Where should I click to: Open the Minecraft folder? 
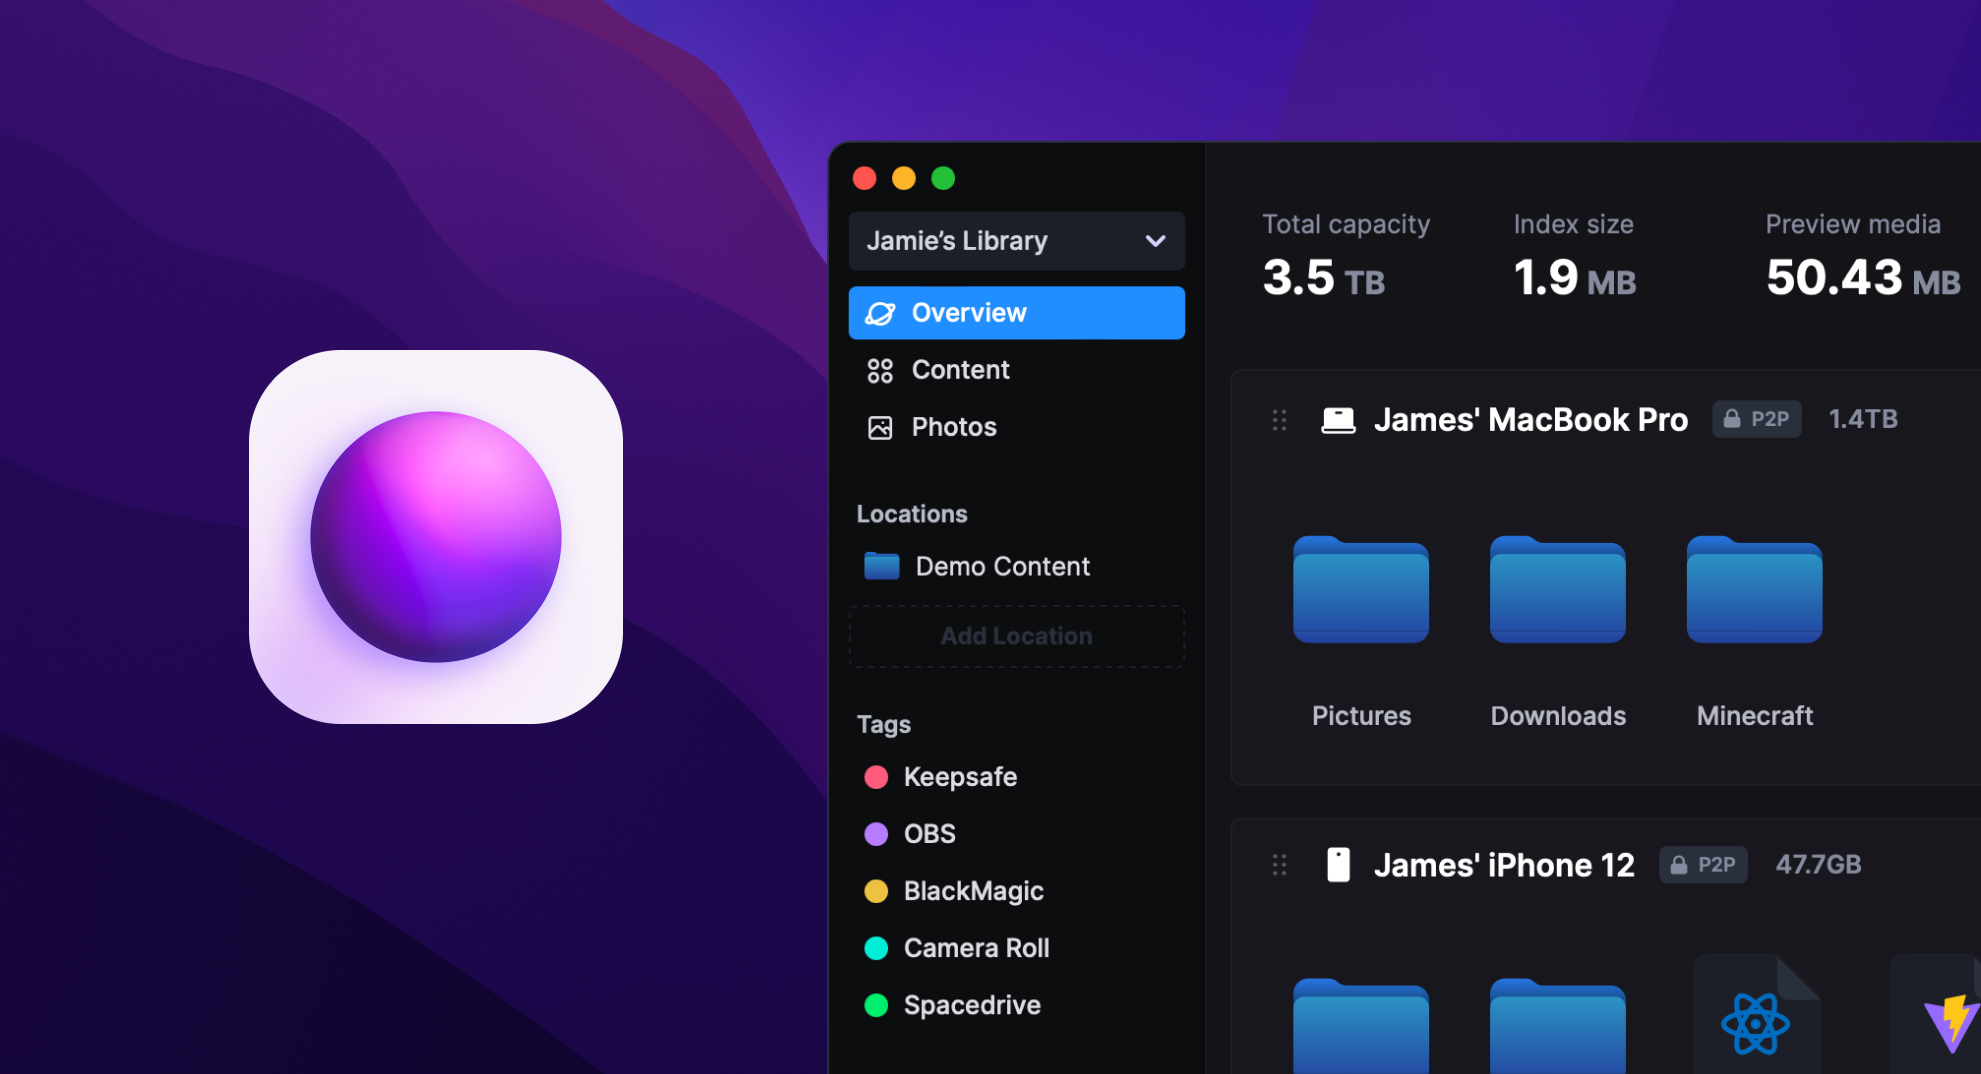(1754, 592)
